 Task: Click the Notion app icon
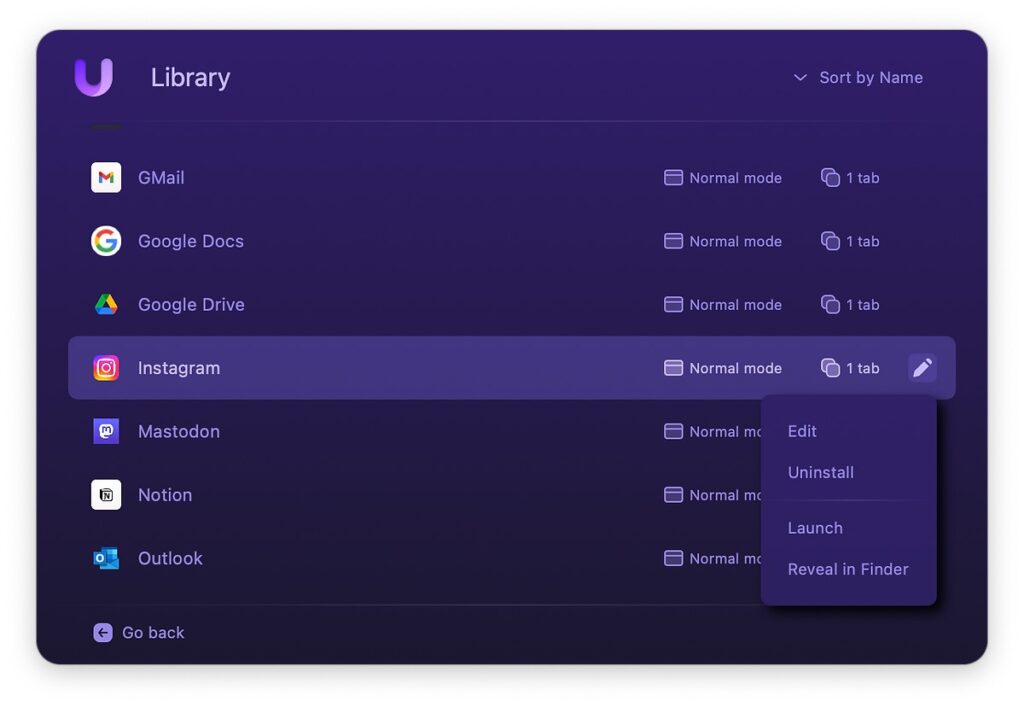coord(106,495)
